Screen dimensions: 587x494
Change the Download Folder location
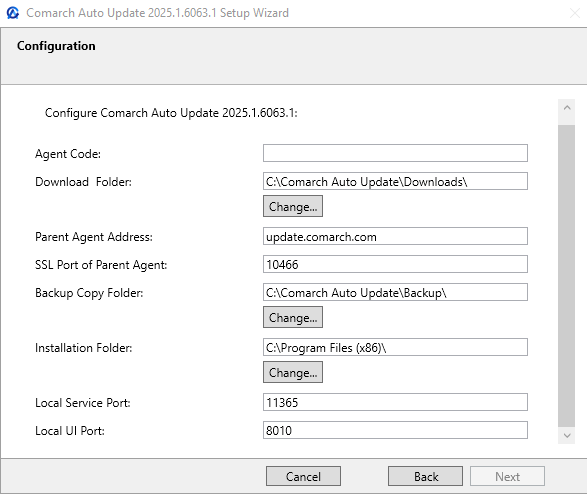(x=293, y=206)
